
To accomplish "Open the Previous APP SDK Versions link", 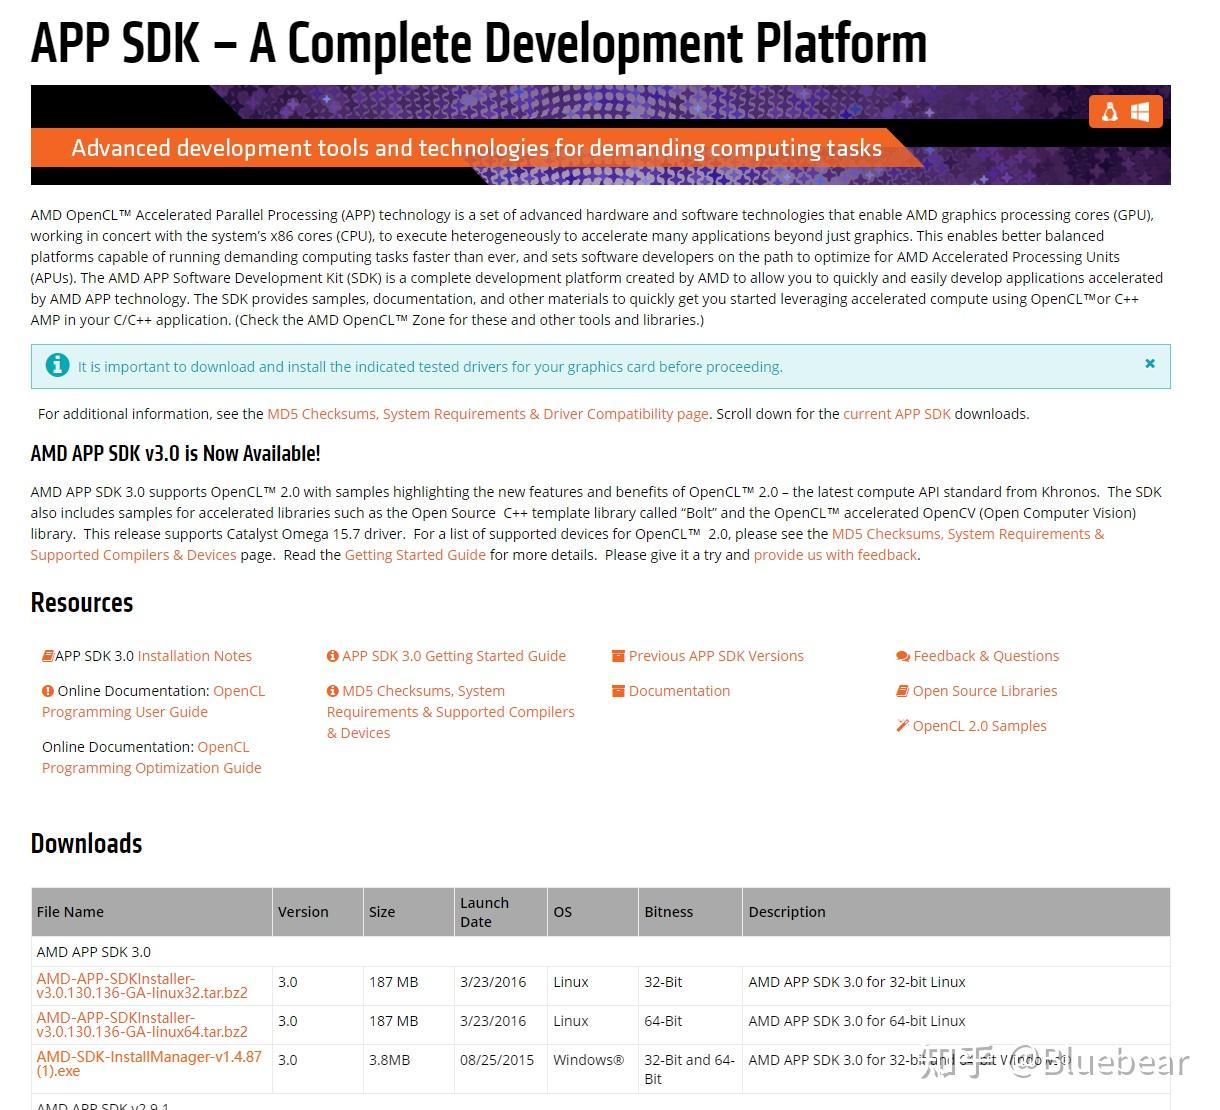I will (x=716, y=655).
